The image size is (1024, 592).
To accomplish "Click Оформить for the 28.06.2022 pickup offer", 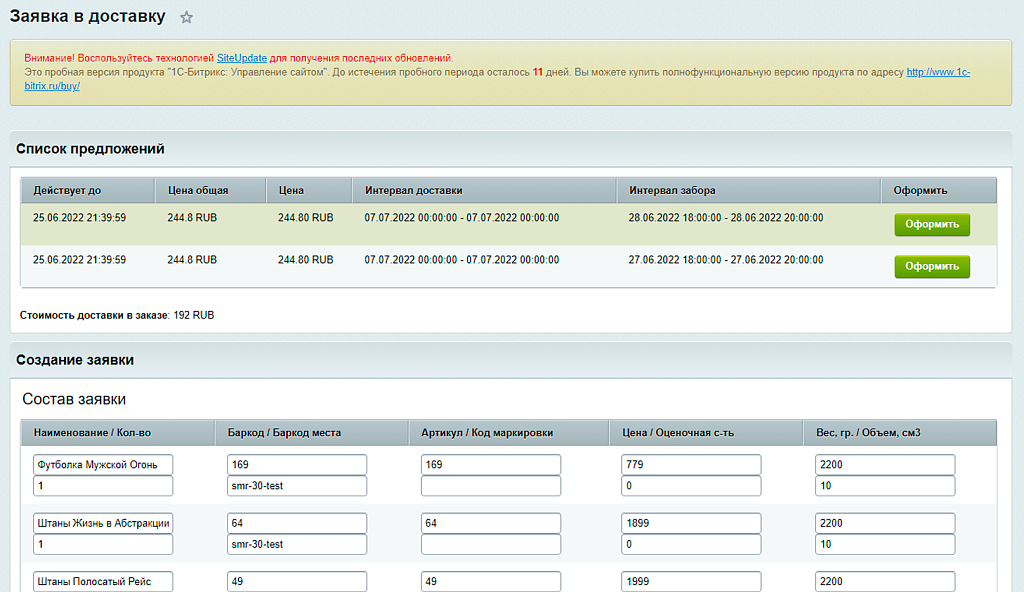I will [x=931, y=225].
